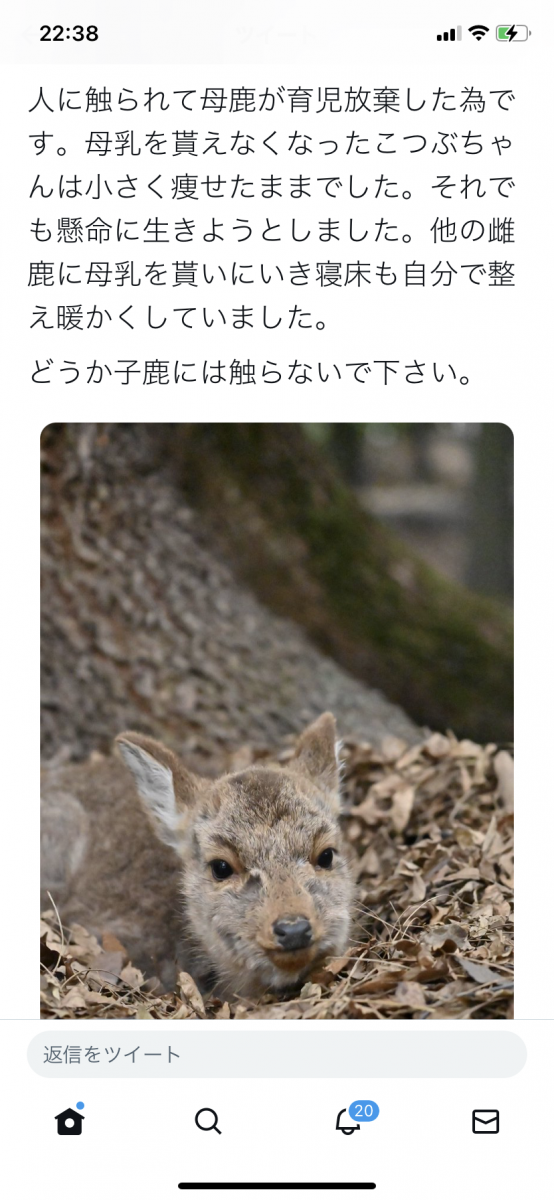Tap the 22:38 clock in status bar
Image resolution: width=554 pixels, height=1200 pixels.
pyautogui.click(x=69, y=33)
